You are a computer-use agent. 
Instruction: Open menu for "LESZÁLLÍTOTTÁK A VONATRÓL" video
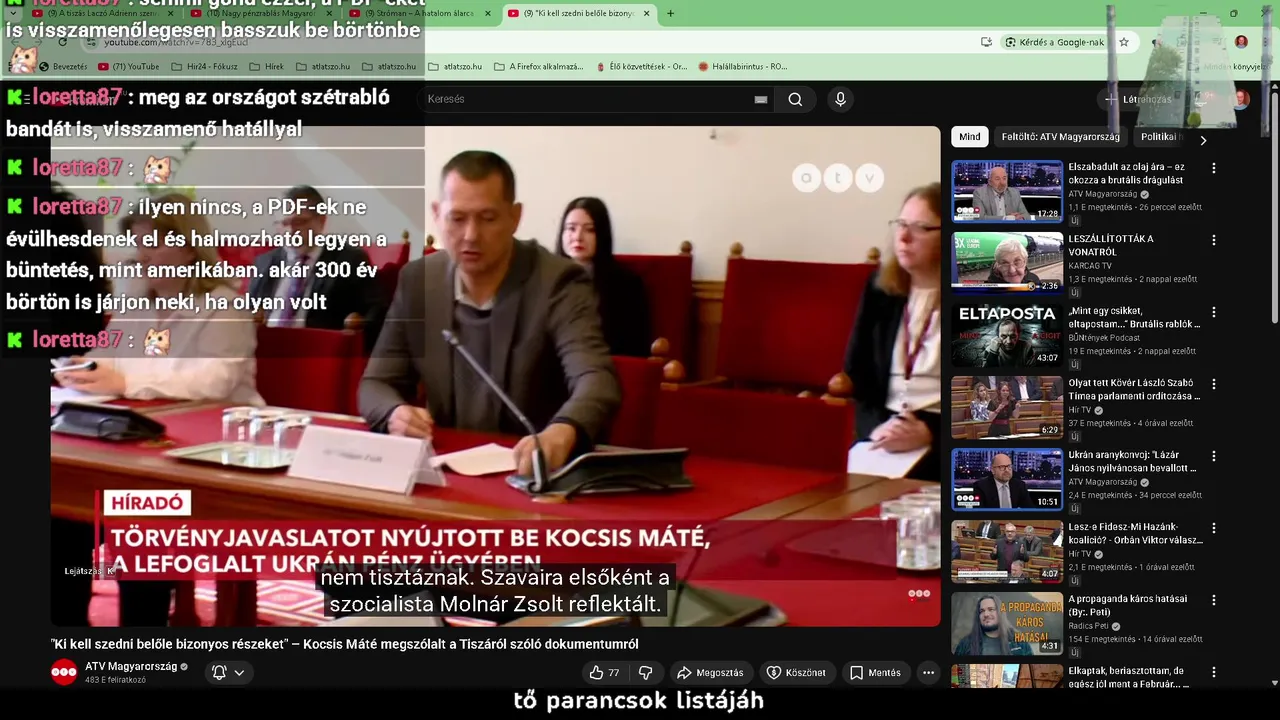1214,240
